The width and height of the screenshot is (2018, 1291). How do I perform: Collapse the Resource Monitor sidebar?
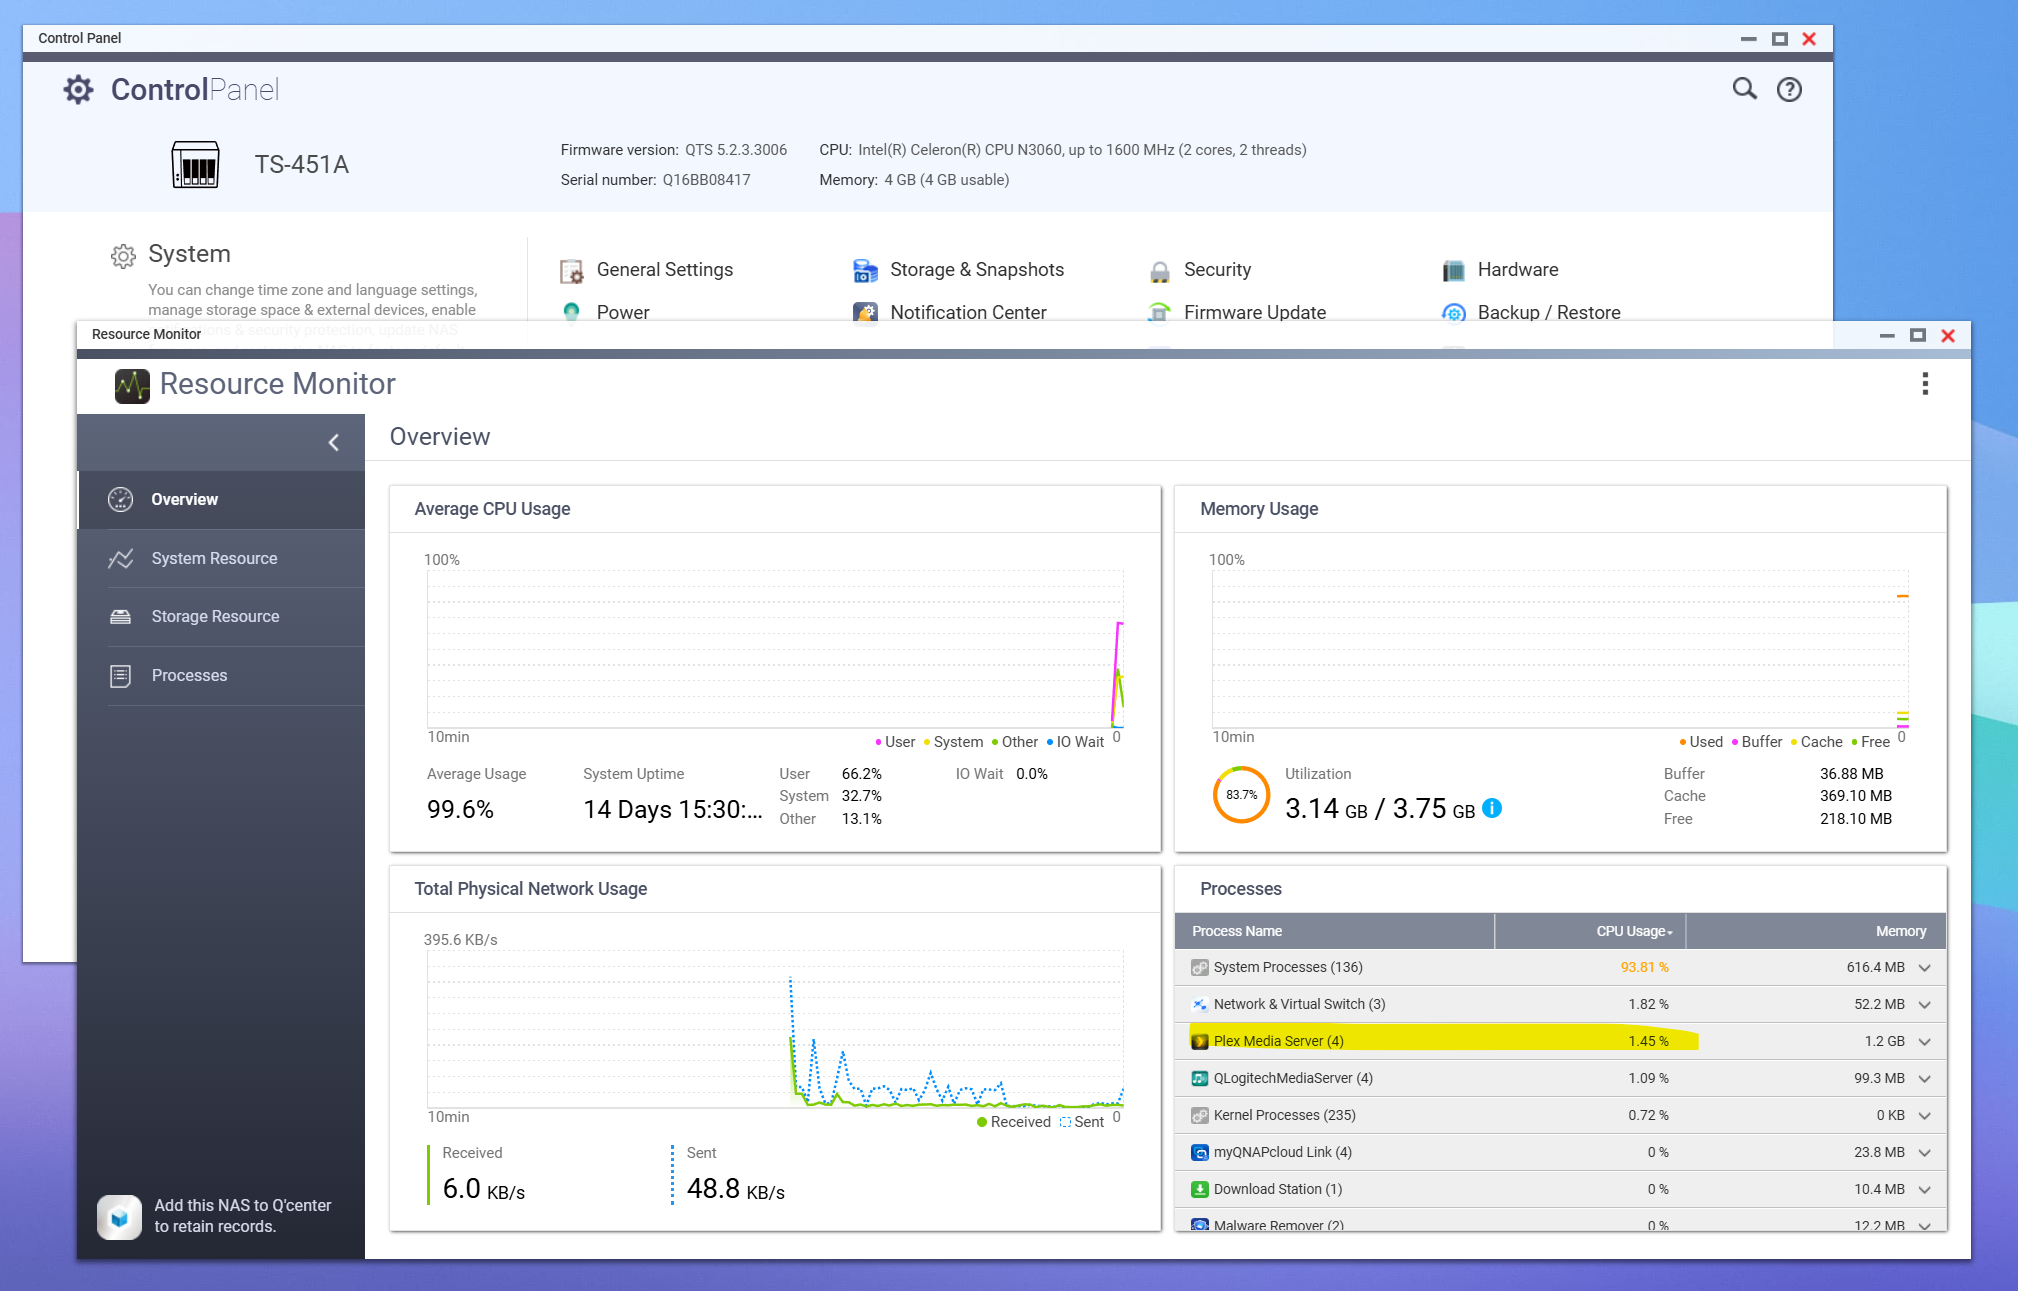(x=334, y=443)
